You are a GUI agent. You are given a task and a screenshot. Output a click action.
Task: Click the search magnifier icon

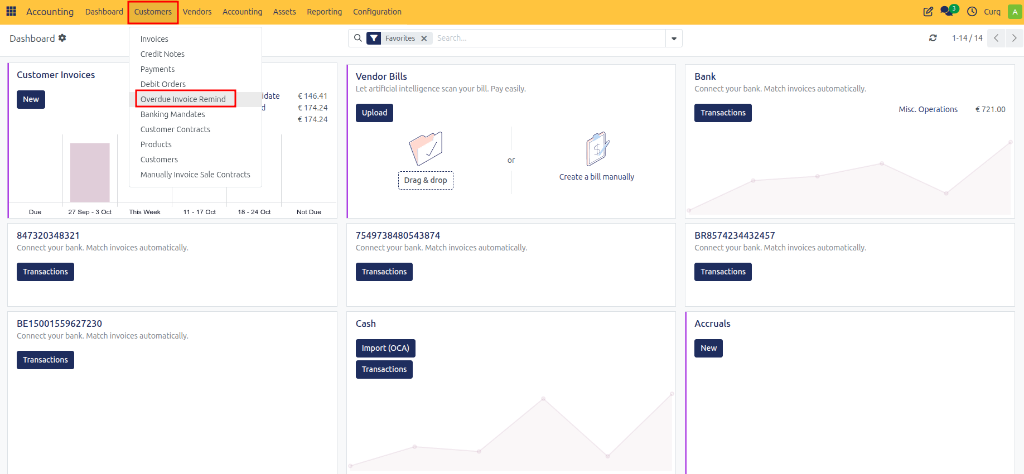point(357,39)
